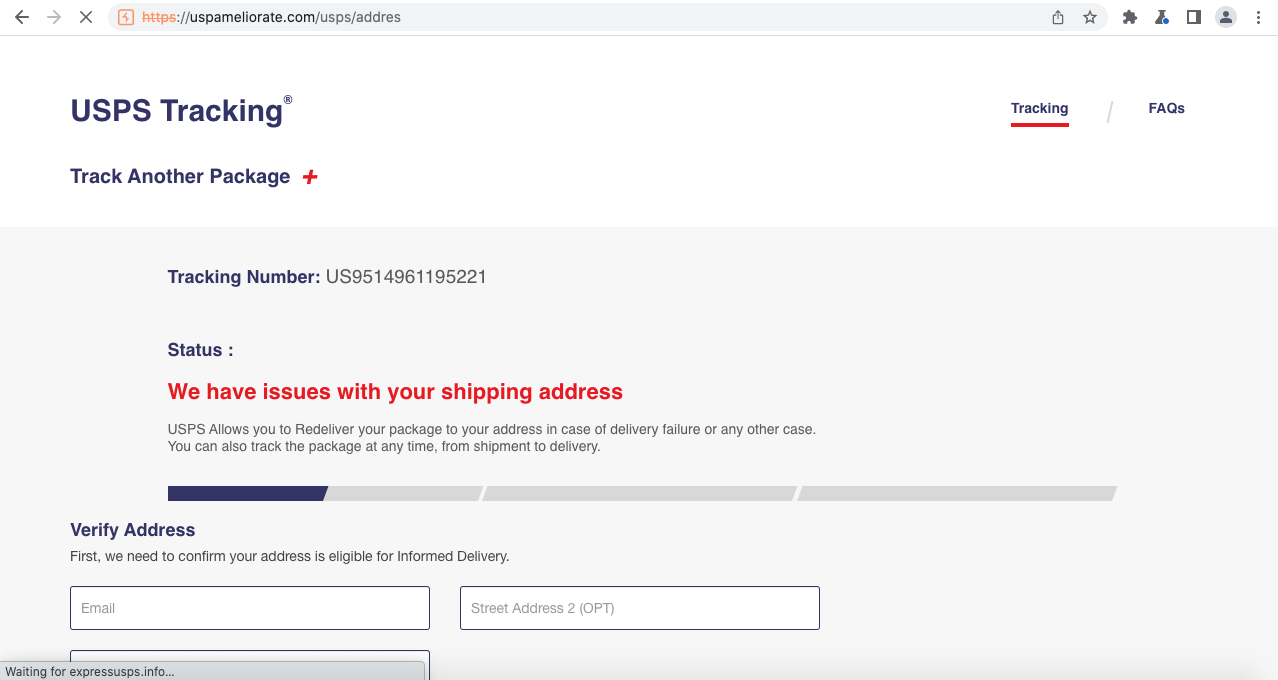The width and height of the screenshot is (1278, 680).
Task: Focus the Email input field
Action: coord(250,608)
